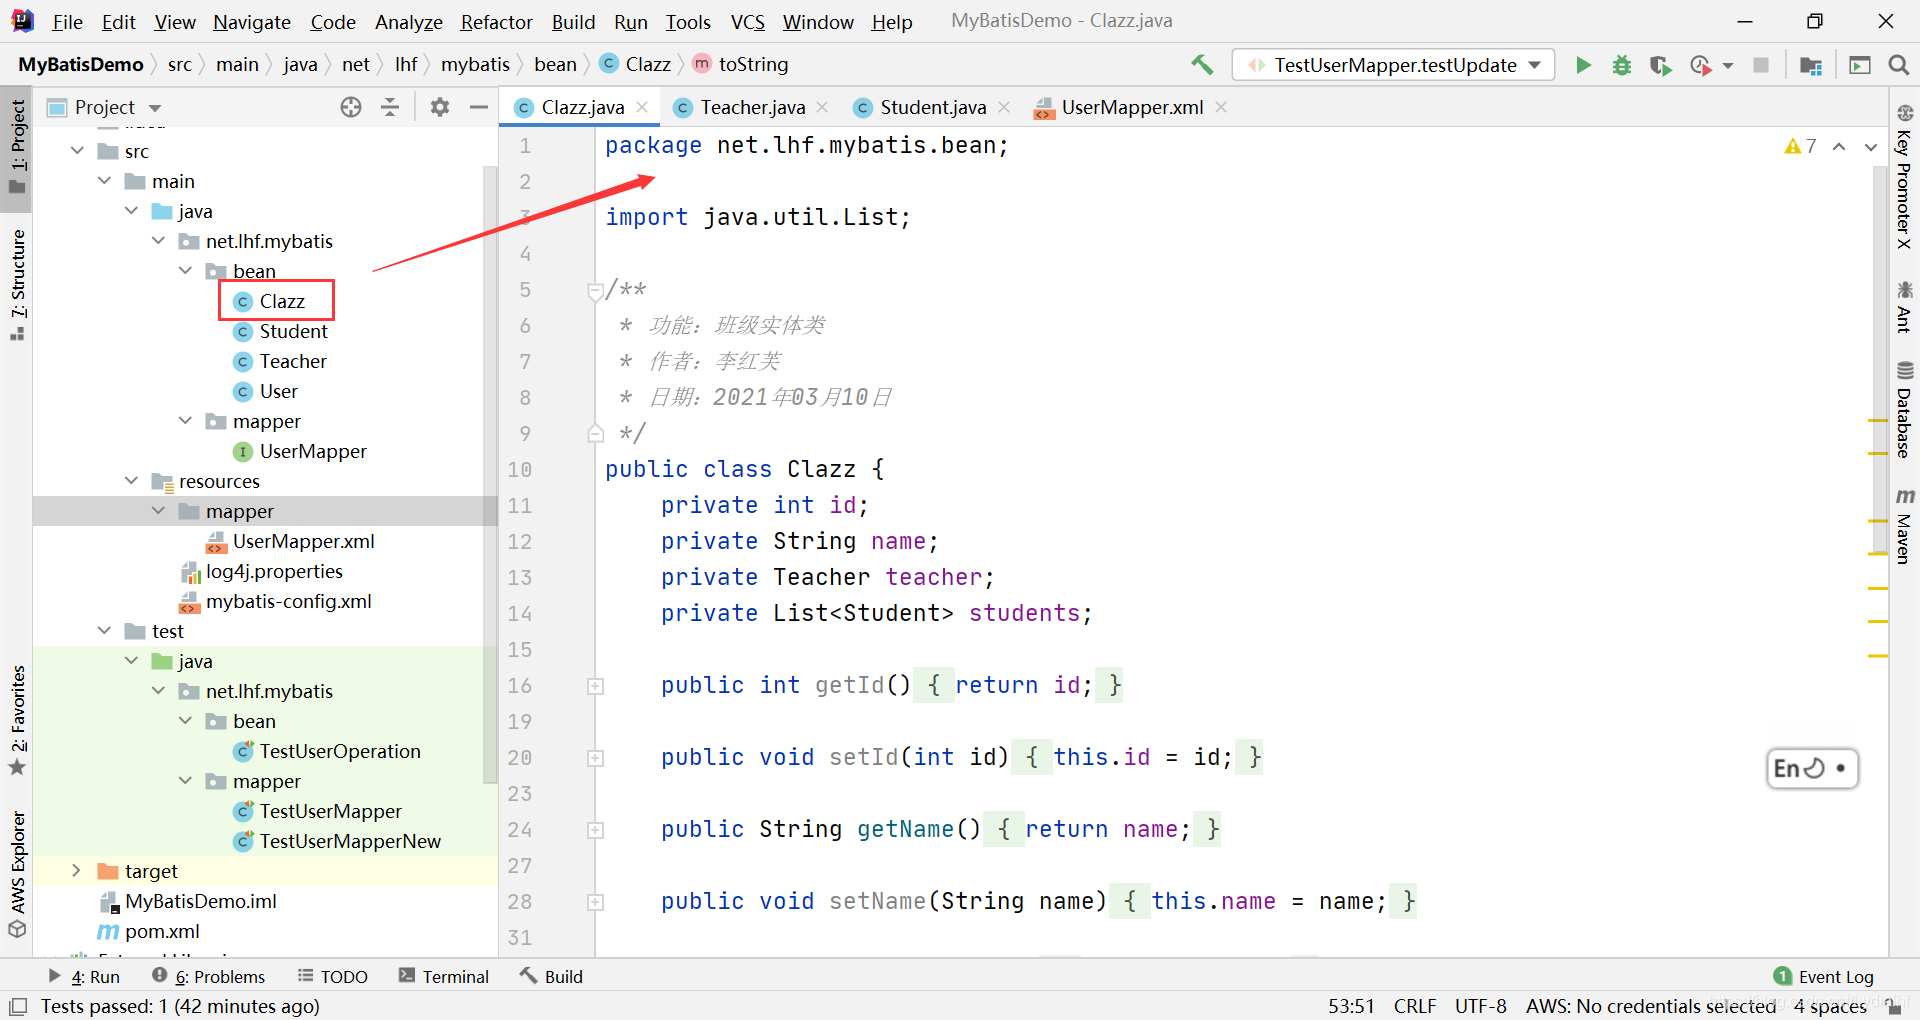Click the locate target crosshair icon
Viewport: 1920px width, 1020px height.
(350, 107)
